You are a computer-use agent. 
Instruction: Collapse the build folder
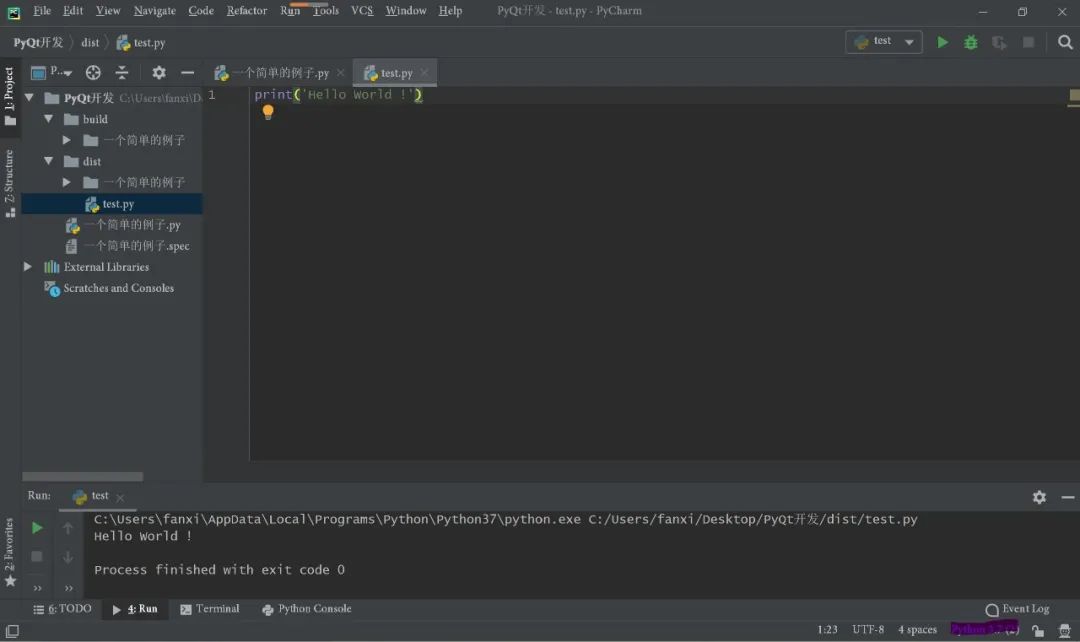48,119
